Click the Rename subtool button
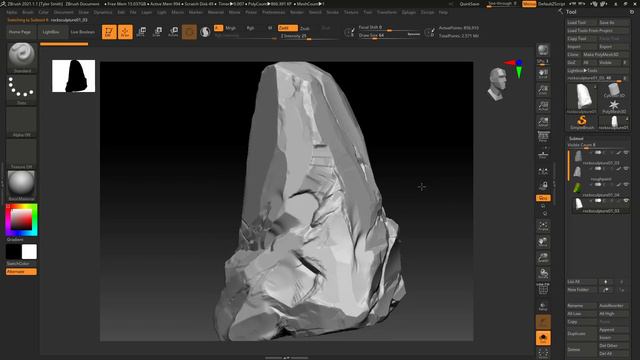 (582, 306)
